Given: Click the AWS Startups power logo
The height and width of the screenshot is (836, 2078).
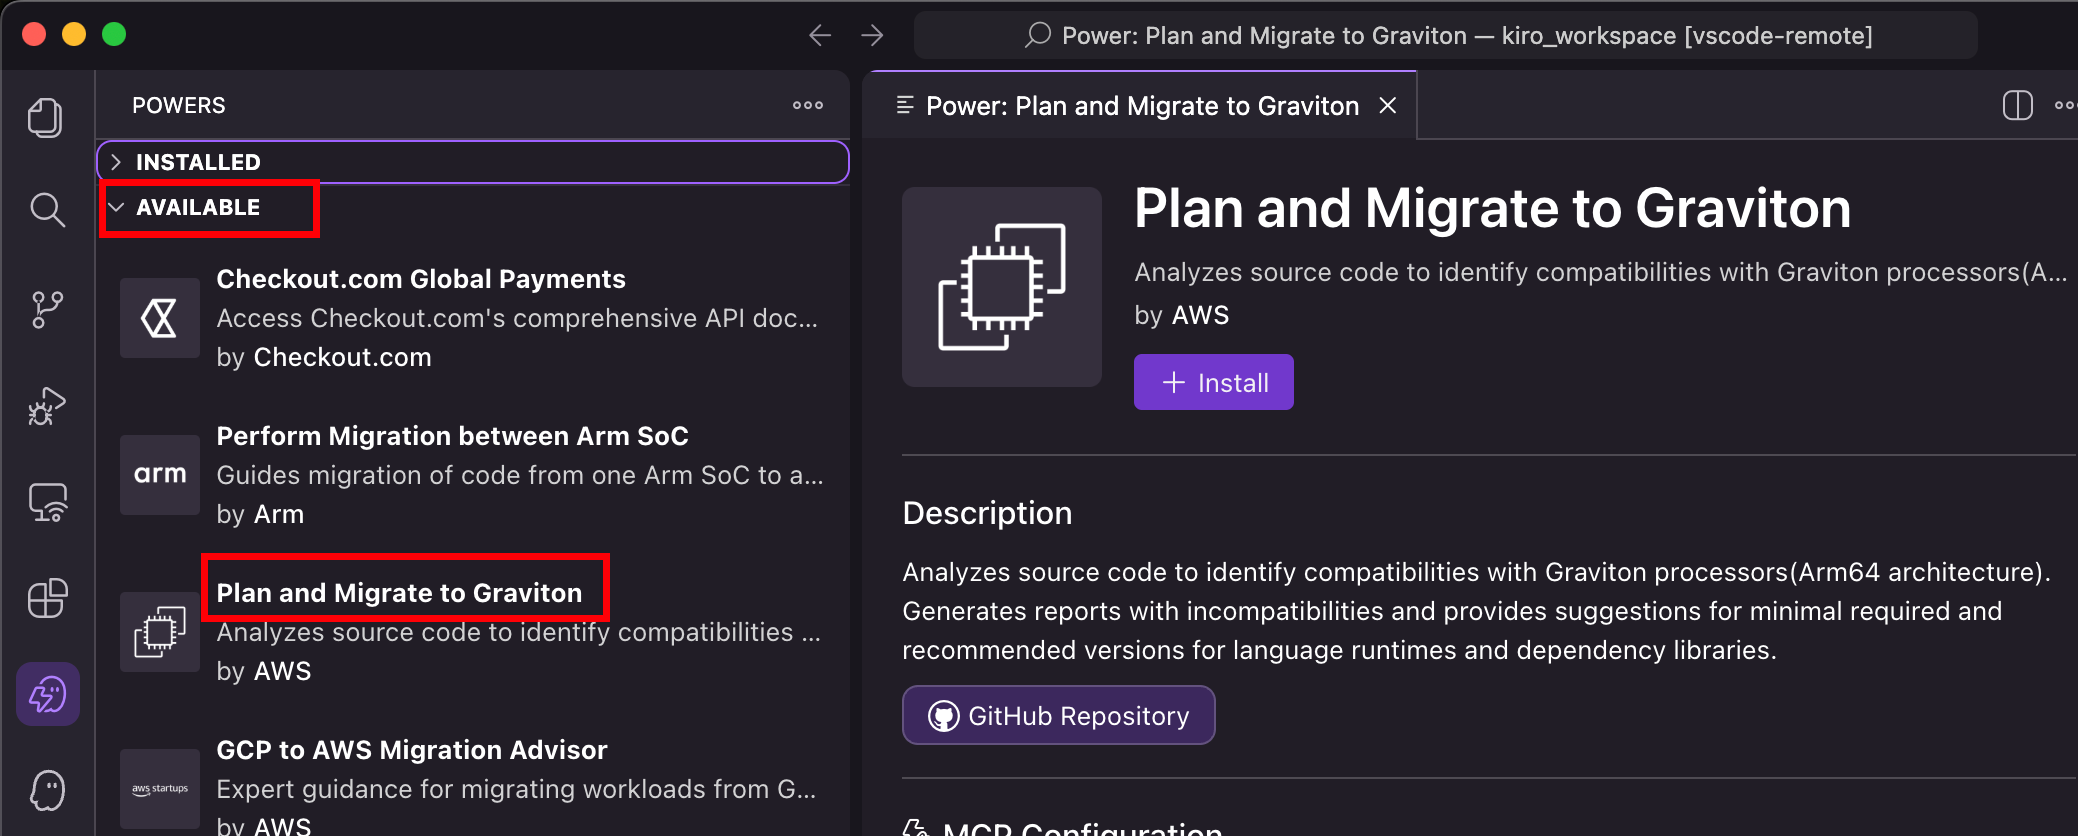Looking at the screenshot, I should (160, 789).
